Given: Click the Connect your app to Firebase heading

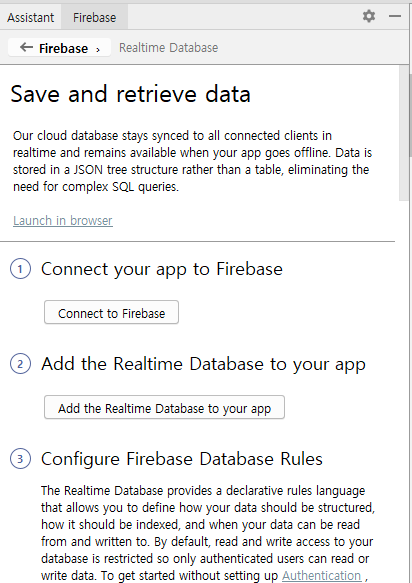Looking at the screenshot, I should coord(162,269).
